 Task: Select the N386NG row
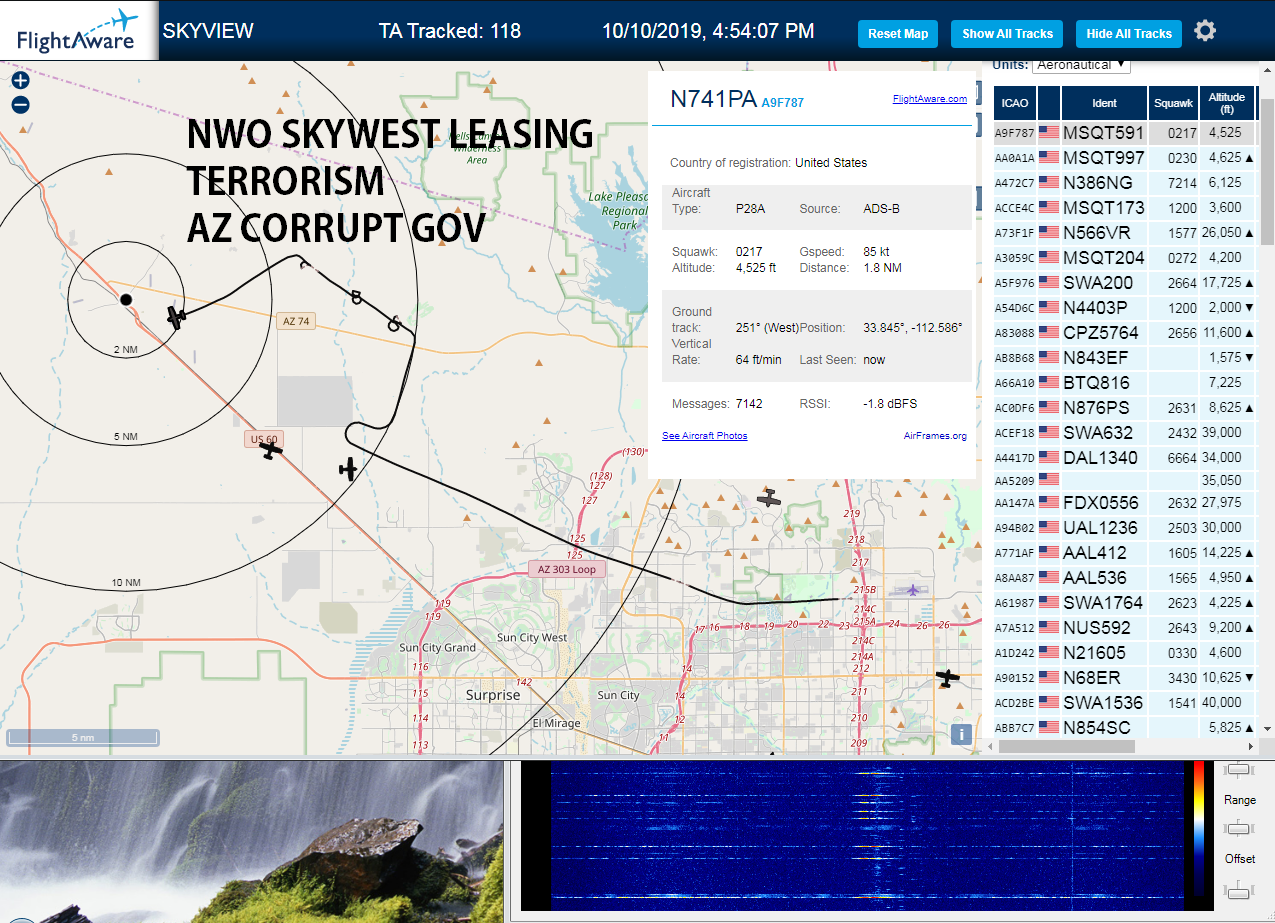pos(1125,182)
